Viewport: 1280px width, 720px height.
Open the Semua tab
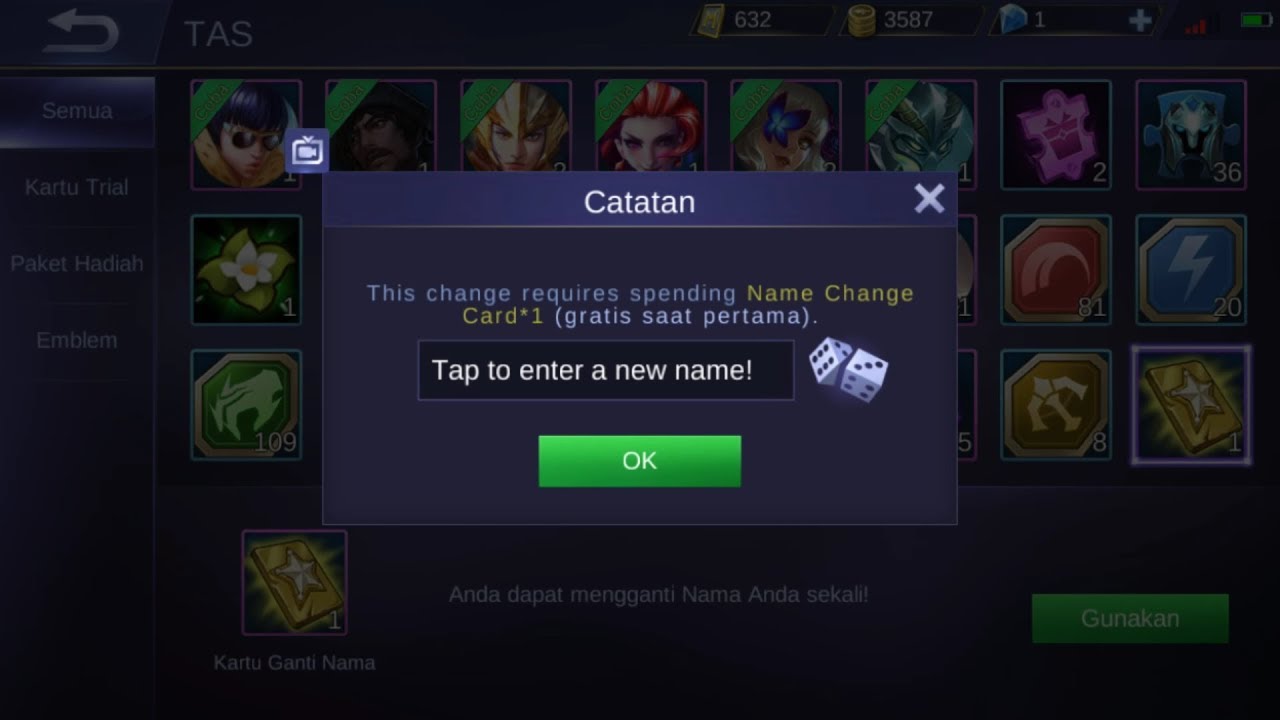click(x=77, y=111)
